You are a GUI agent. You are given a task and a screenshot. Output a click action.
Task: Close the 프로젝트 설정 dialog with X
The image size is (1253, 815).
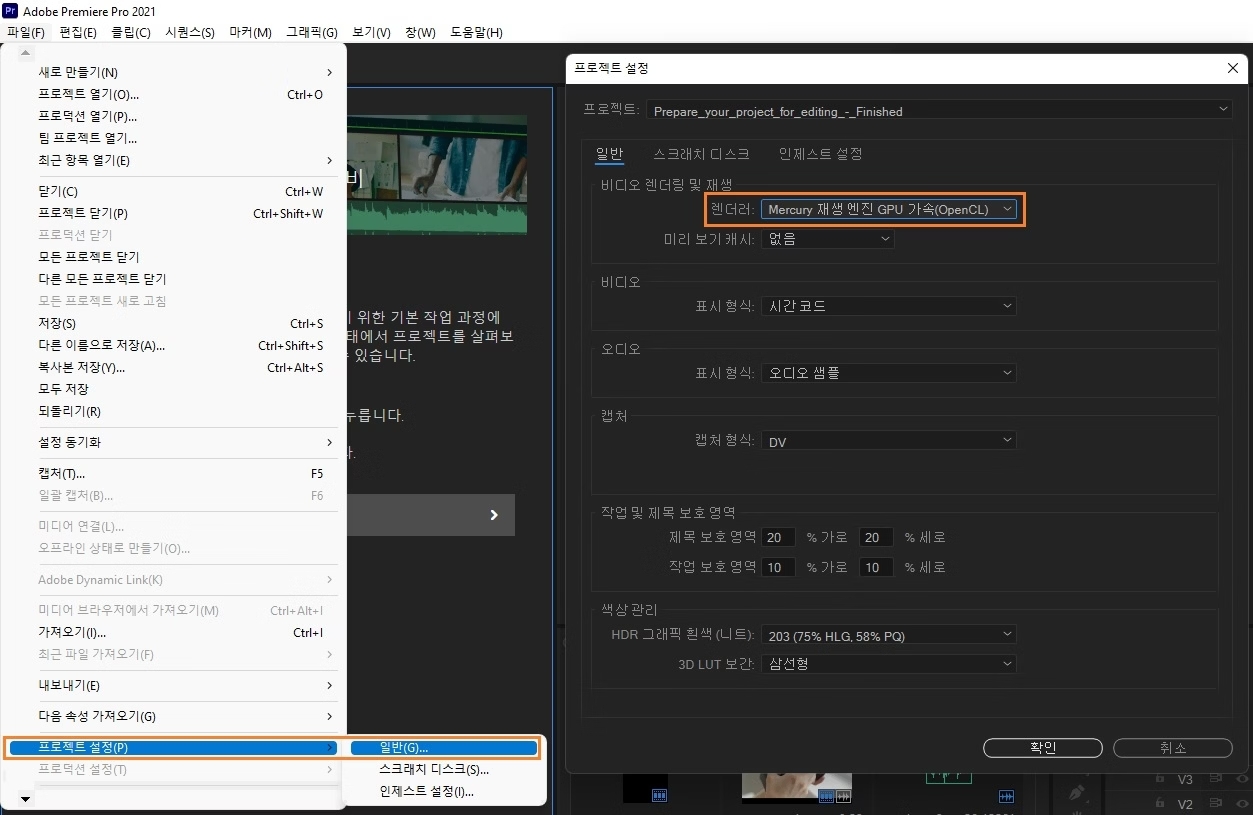pyautogui.click(x=1232, y=68)
